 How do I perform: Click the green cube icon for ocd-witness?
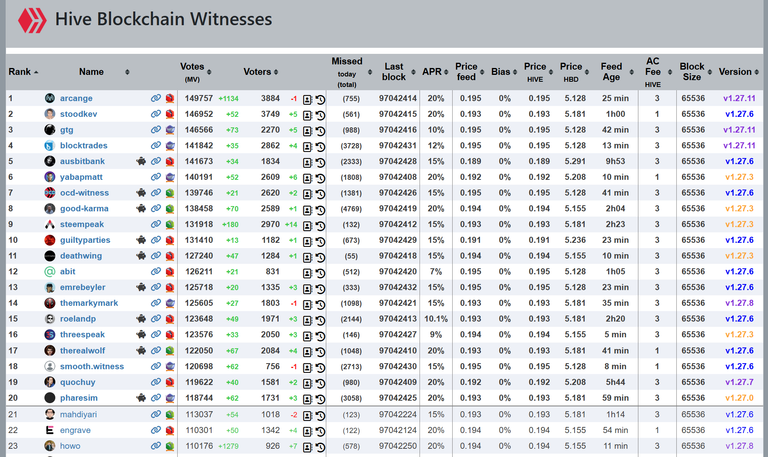coord(170,193)
